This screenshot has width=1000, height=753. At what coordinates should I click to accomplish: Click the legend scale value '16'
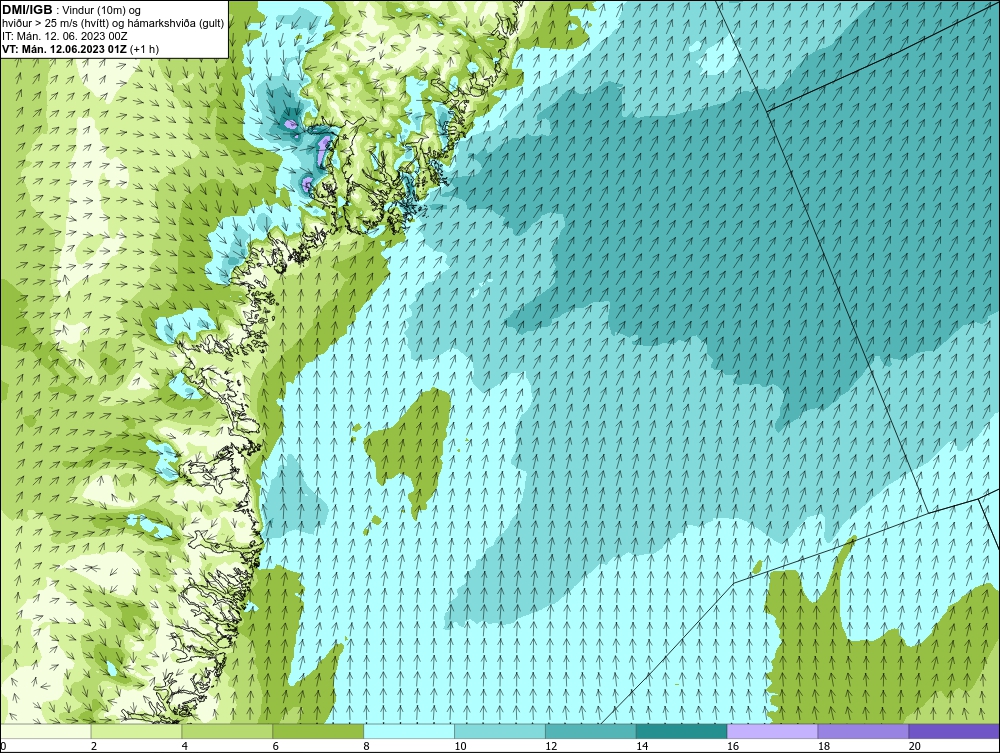tap(733, 746)
